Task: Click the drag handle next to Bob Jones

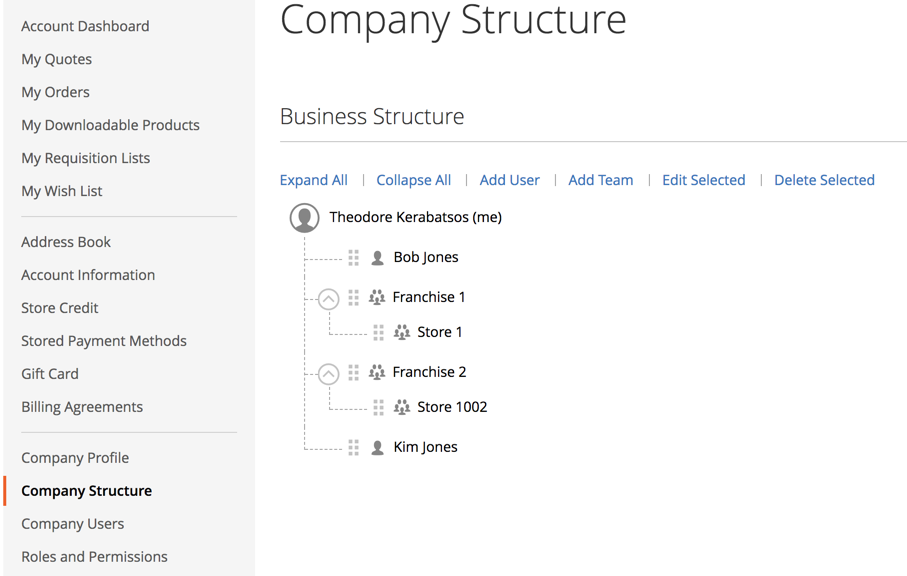Action: point(353,257)
